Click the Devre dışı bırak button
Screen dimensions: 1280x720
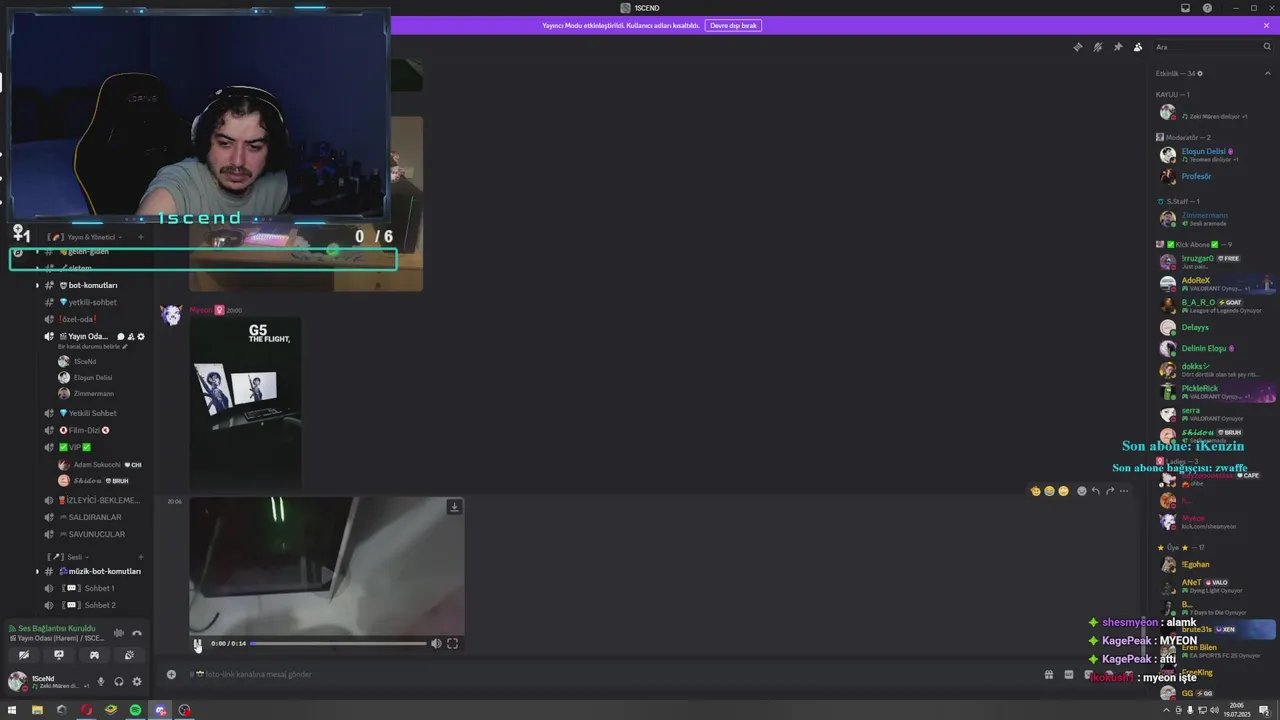(733, 25)
